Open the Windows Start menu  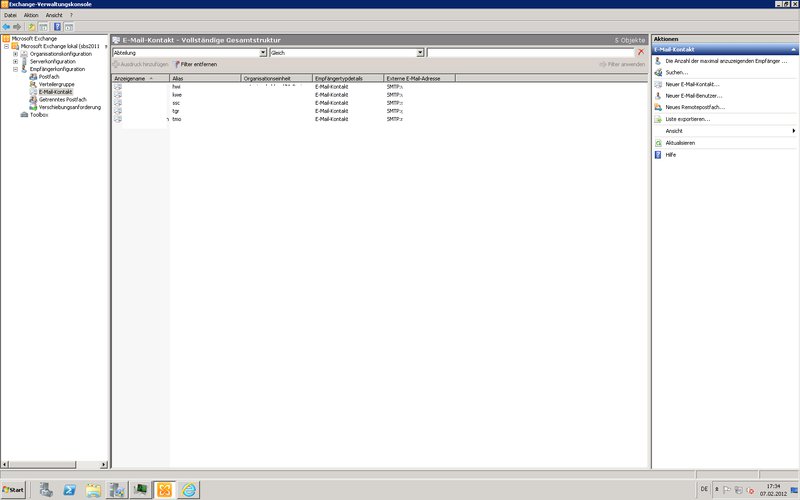[13, 490]
